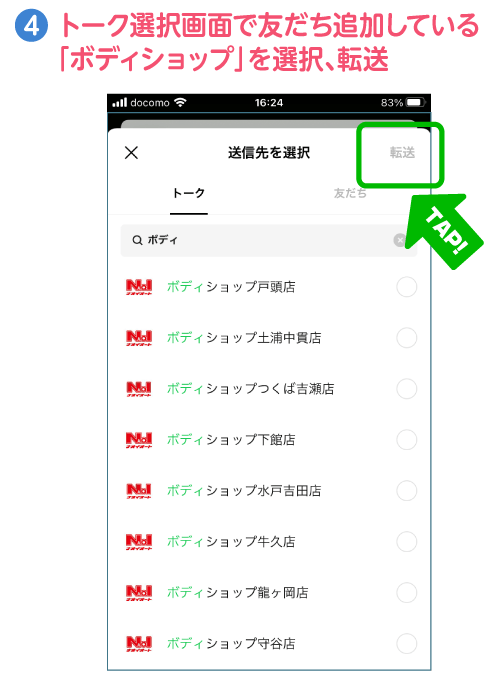Screen dimensions: 500x698
Task: Click the logo icon of ボディショップ守谷店
Action: pyautogui.click(x=139, y=644)
